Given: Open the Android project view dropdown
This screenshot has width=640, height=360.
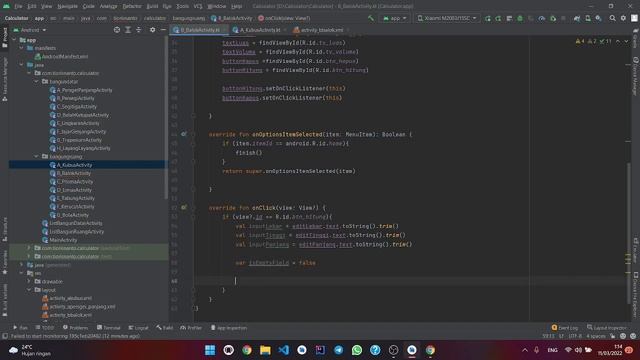Looking at the screenshot, I should pyautogui.click(x=30, y=30).
